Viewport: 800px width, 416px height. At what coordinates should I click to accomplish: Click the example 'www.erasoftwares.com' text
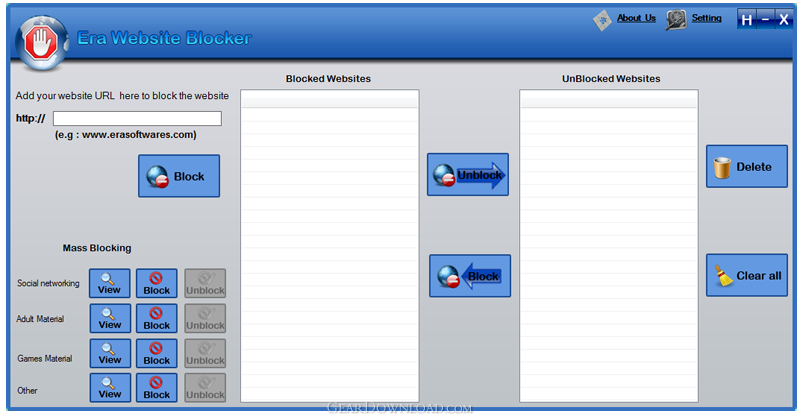139,135
